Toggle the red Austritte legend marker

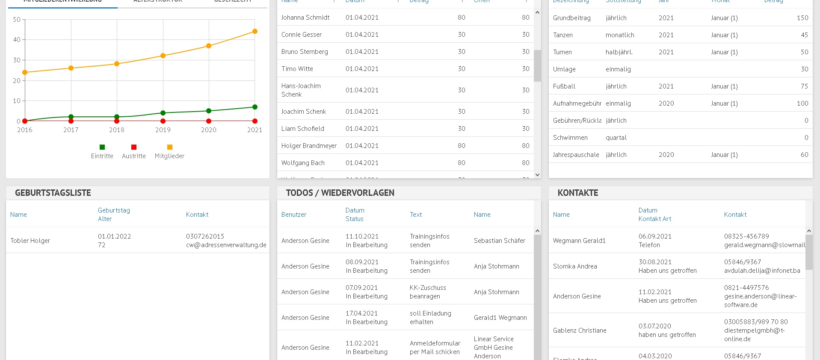(x=134, y=148)
